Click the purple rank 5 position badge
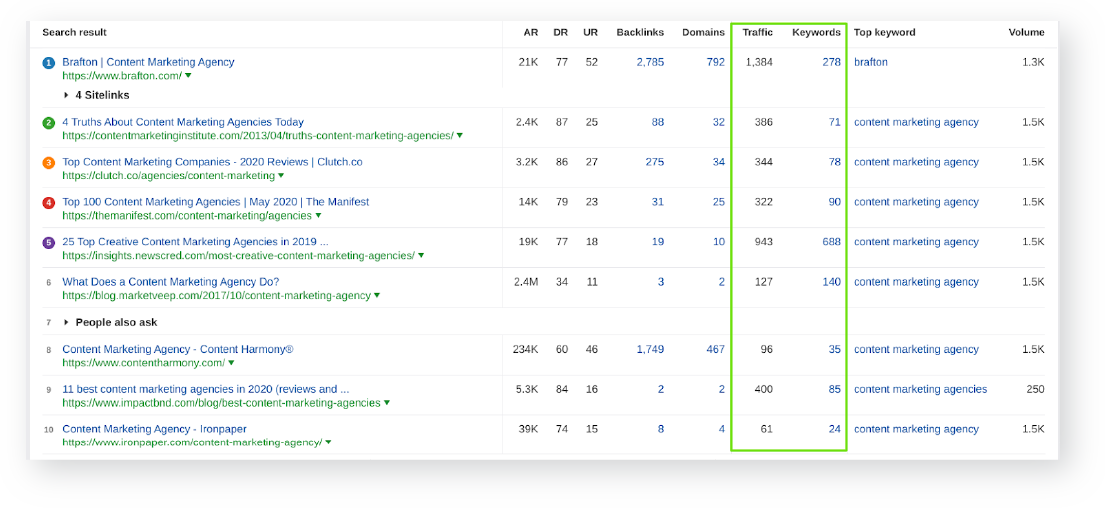This screenshot has width=1105, height=508. click(x=48, y=243)
